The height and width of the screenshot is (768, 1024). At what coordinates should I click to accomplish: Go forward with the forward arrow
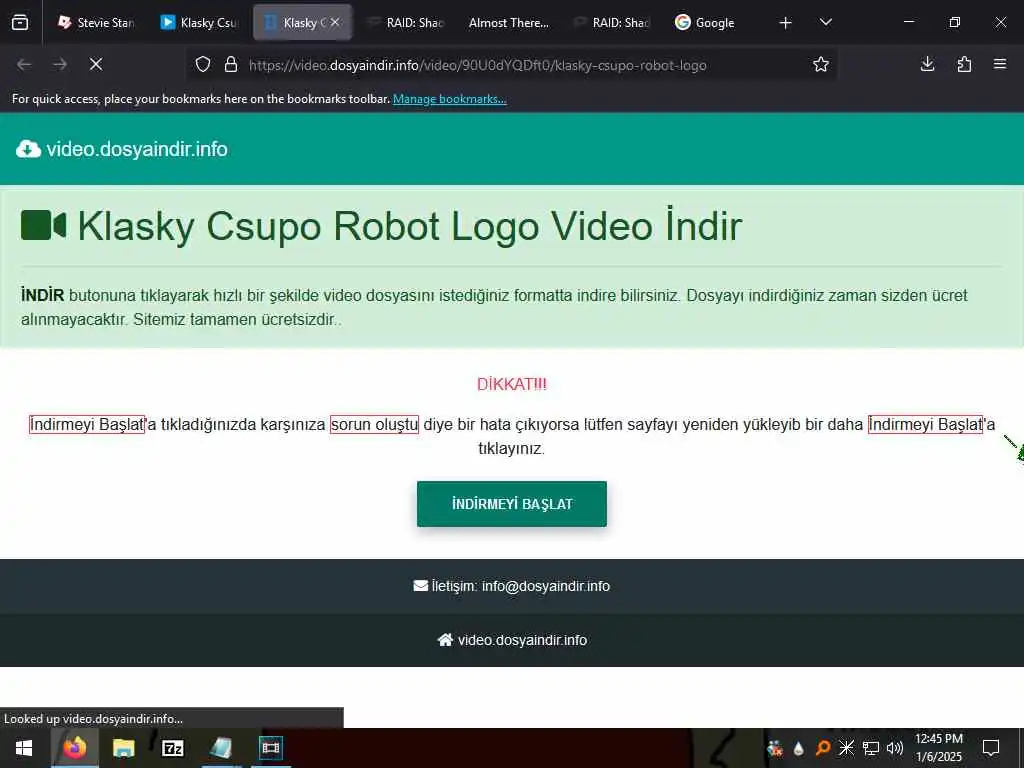(x=60, y=64)
